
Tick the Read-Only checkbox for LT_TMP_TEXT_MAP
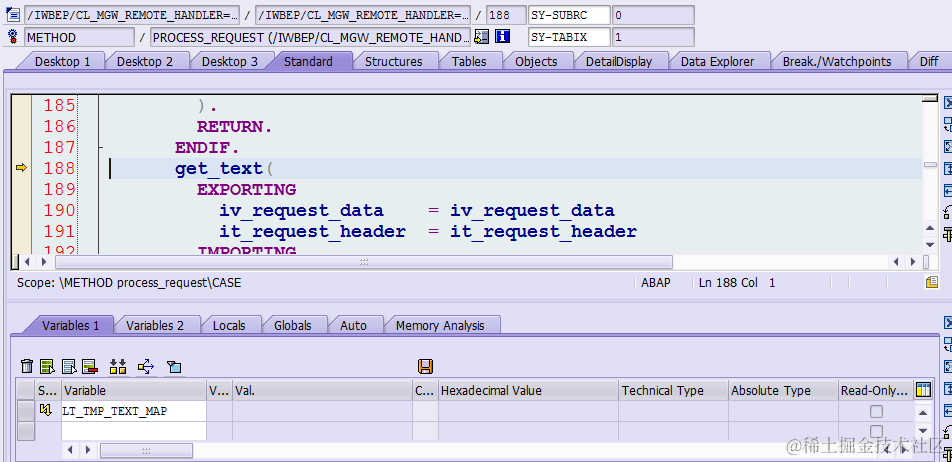click(x=876, y=412)
